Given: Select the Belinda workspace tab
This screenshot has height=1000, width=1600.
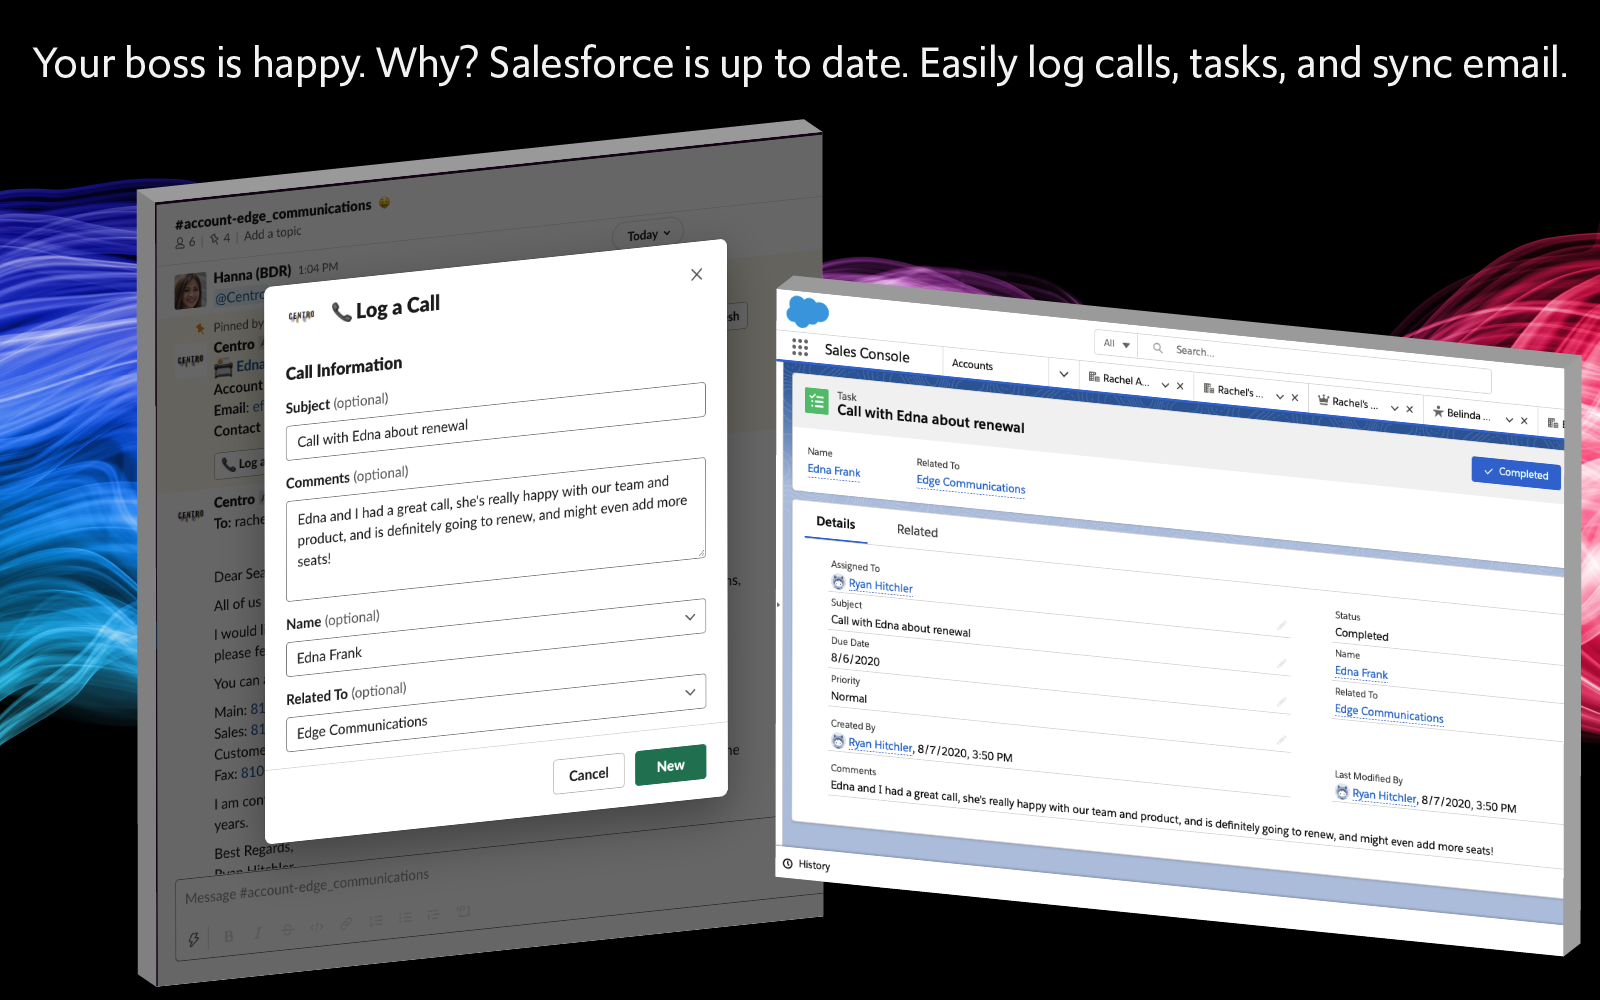Looking at the screenshot, I should click(x=1480, y=415).
